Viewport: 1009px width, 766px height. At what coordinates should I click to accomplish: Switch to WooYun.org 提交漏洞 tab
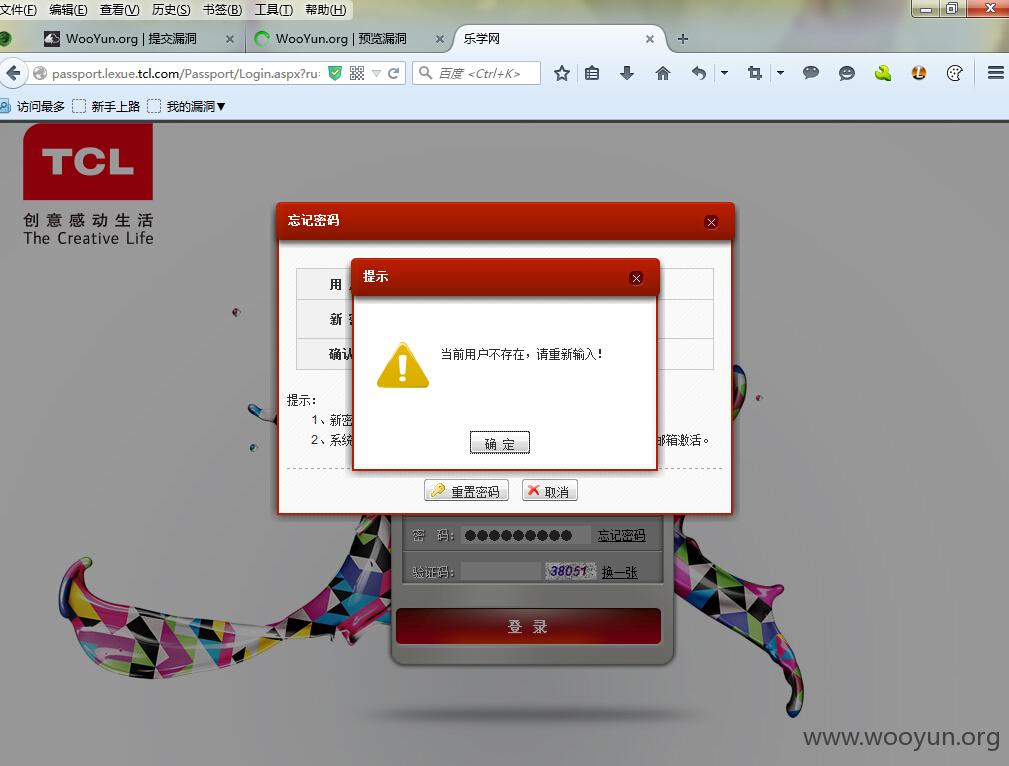pyautogui.click(x=132, y=39)
